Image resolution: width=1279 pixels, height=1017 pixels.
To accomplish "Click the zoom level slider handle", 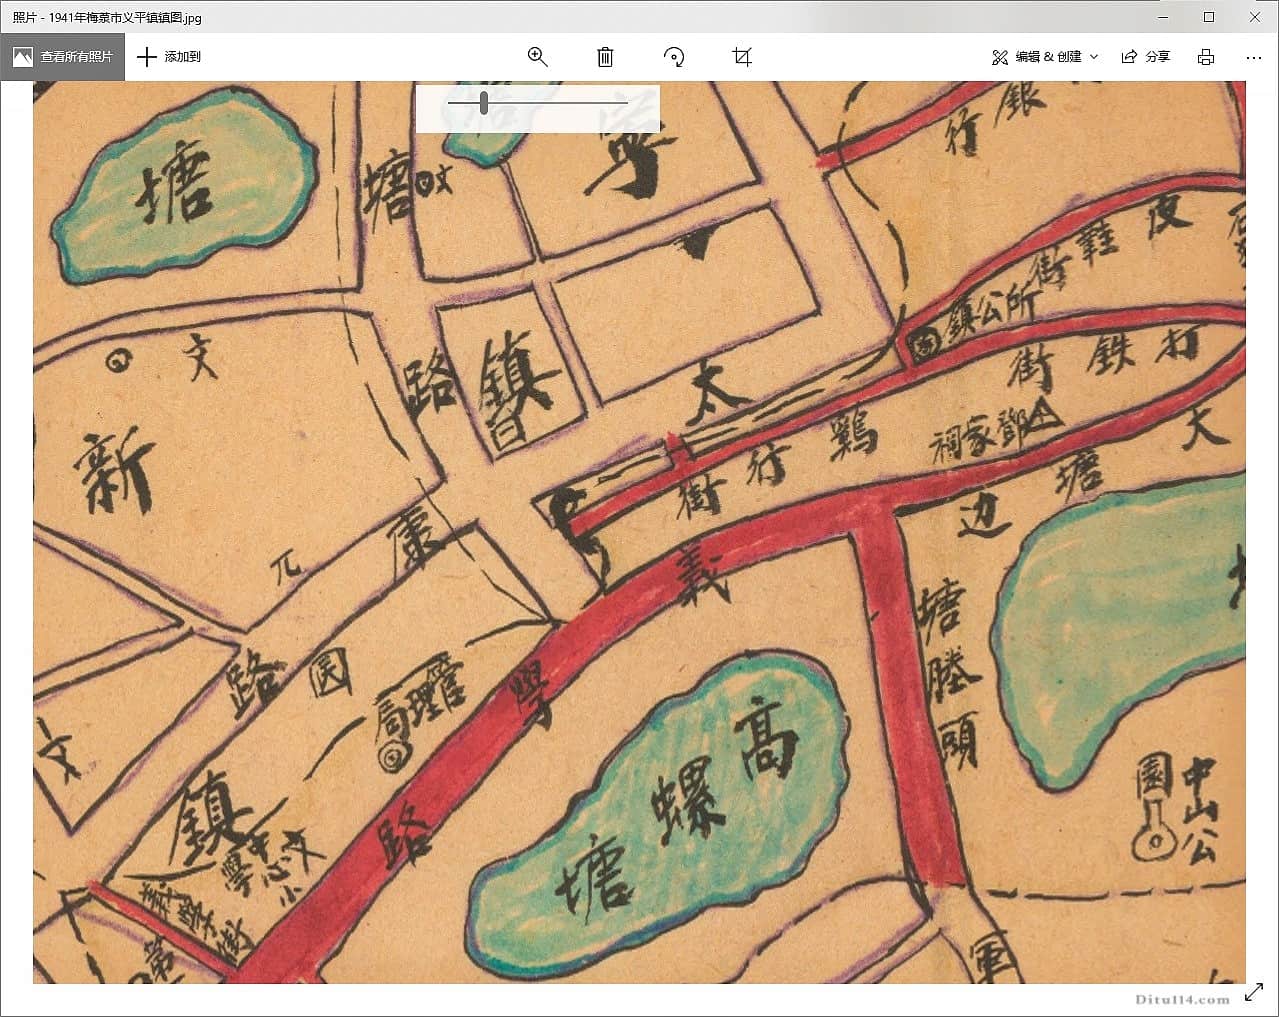I will (483, 102).
